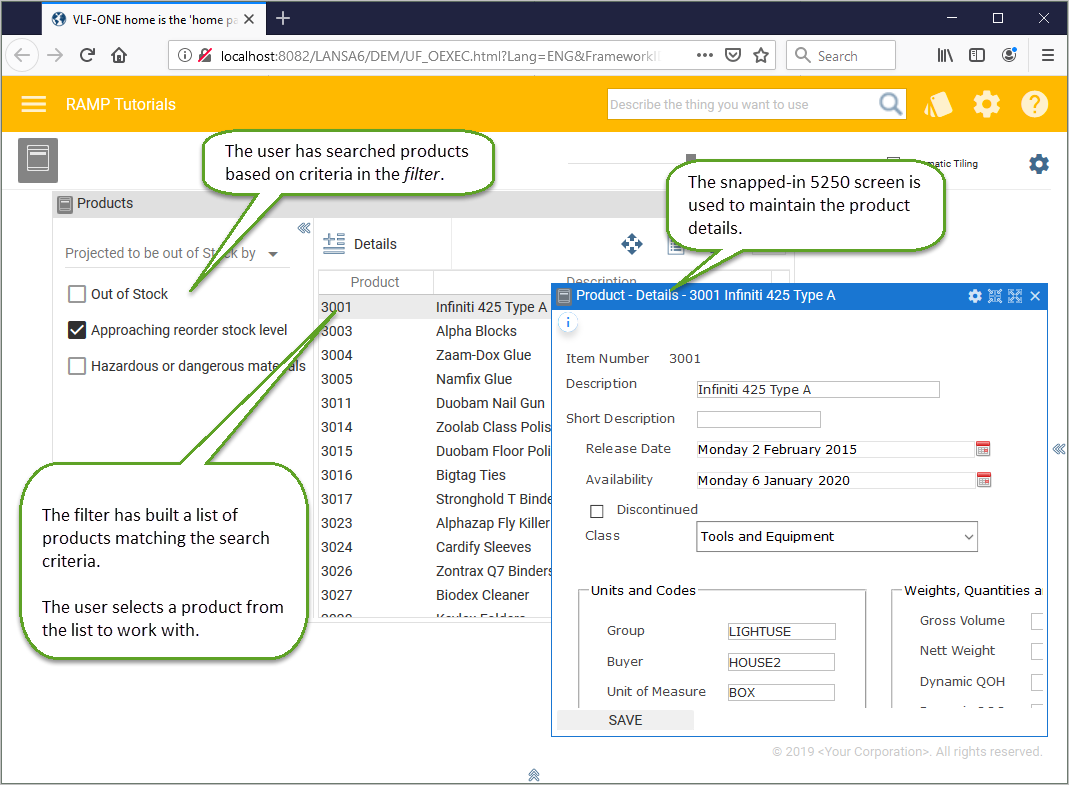The height and width of the screenshot is (785, 1069).
Task: Open the Availability calendar picker
Action: pyautogui.click(x=984, y=479)
